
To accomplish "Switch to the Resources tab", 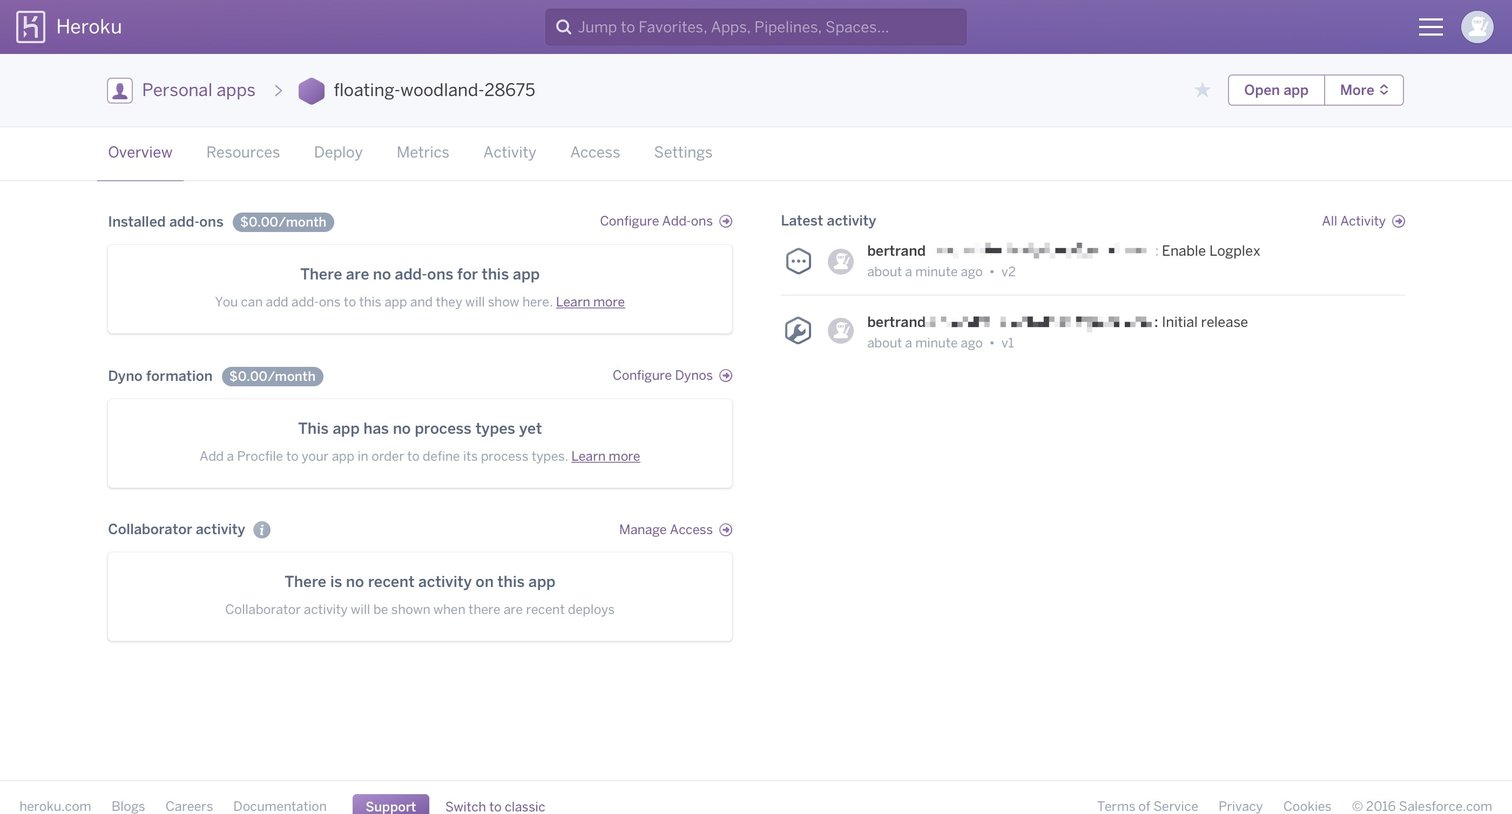I will click(x=243, y=152).
